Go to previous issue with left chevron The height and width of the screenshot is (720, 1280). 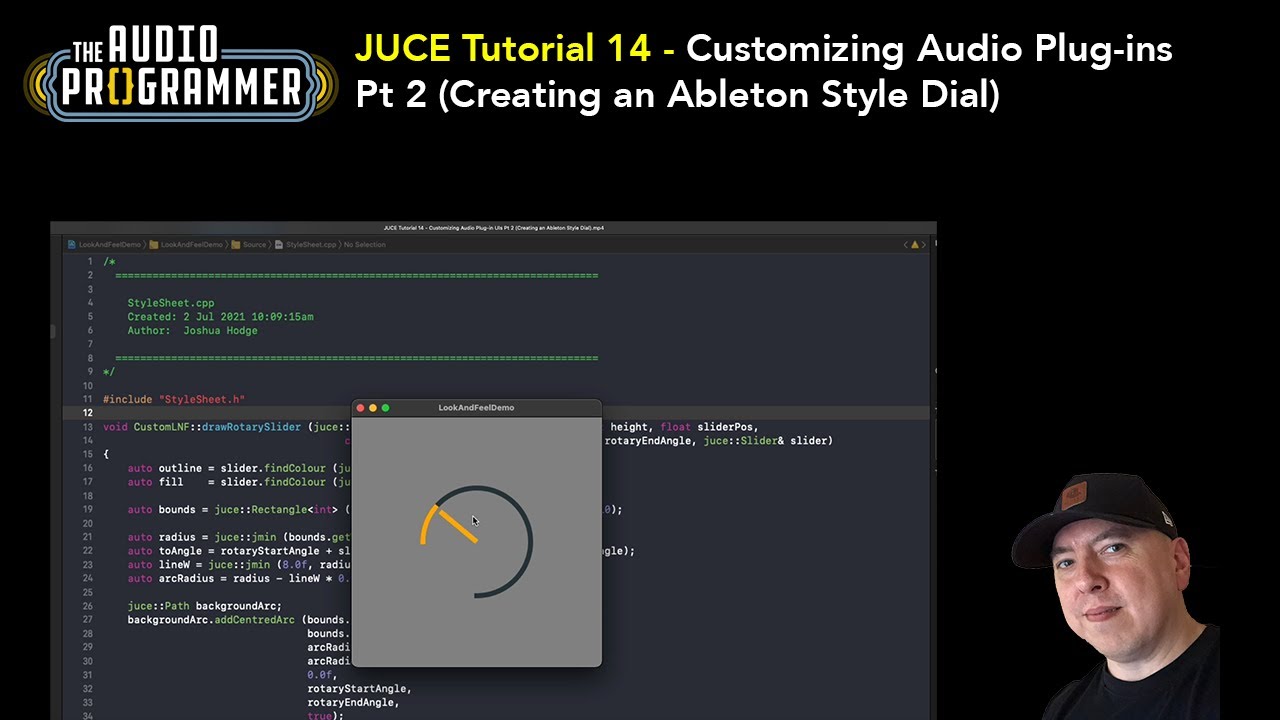[906, 244]
